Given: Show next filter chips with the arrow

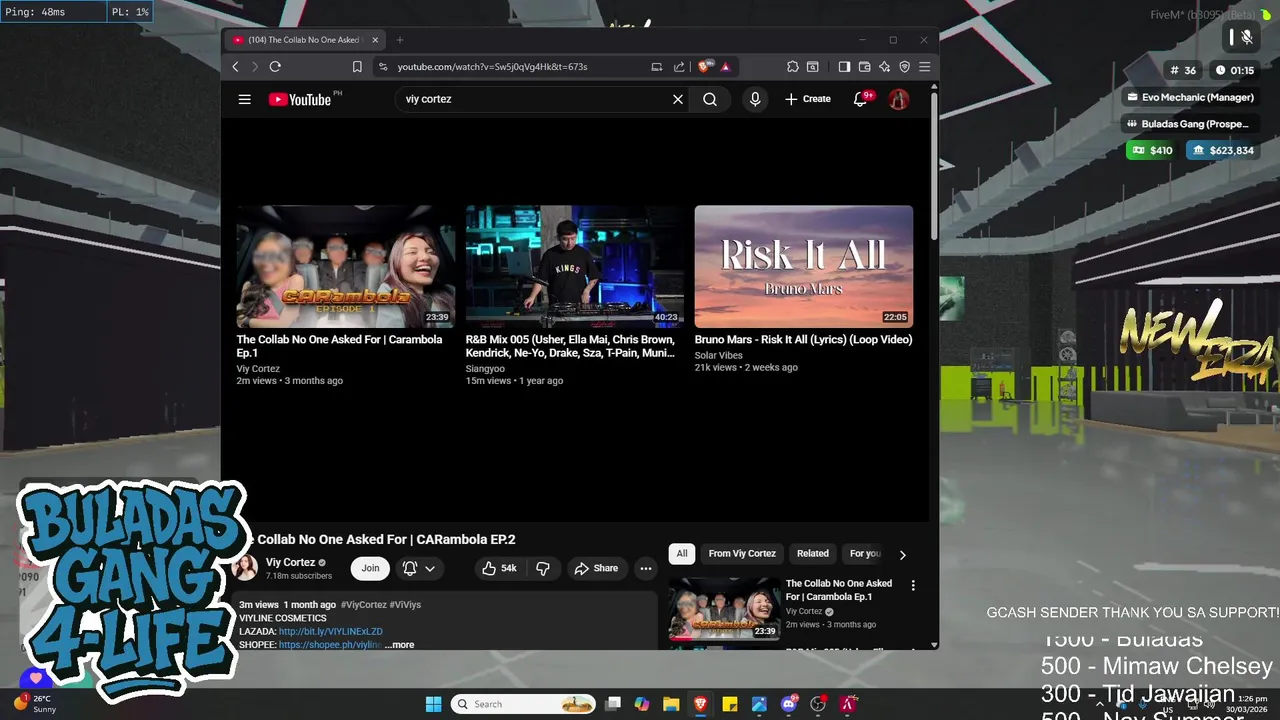Looking at the screenshot, I should coord(902,555).
